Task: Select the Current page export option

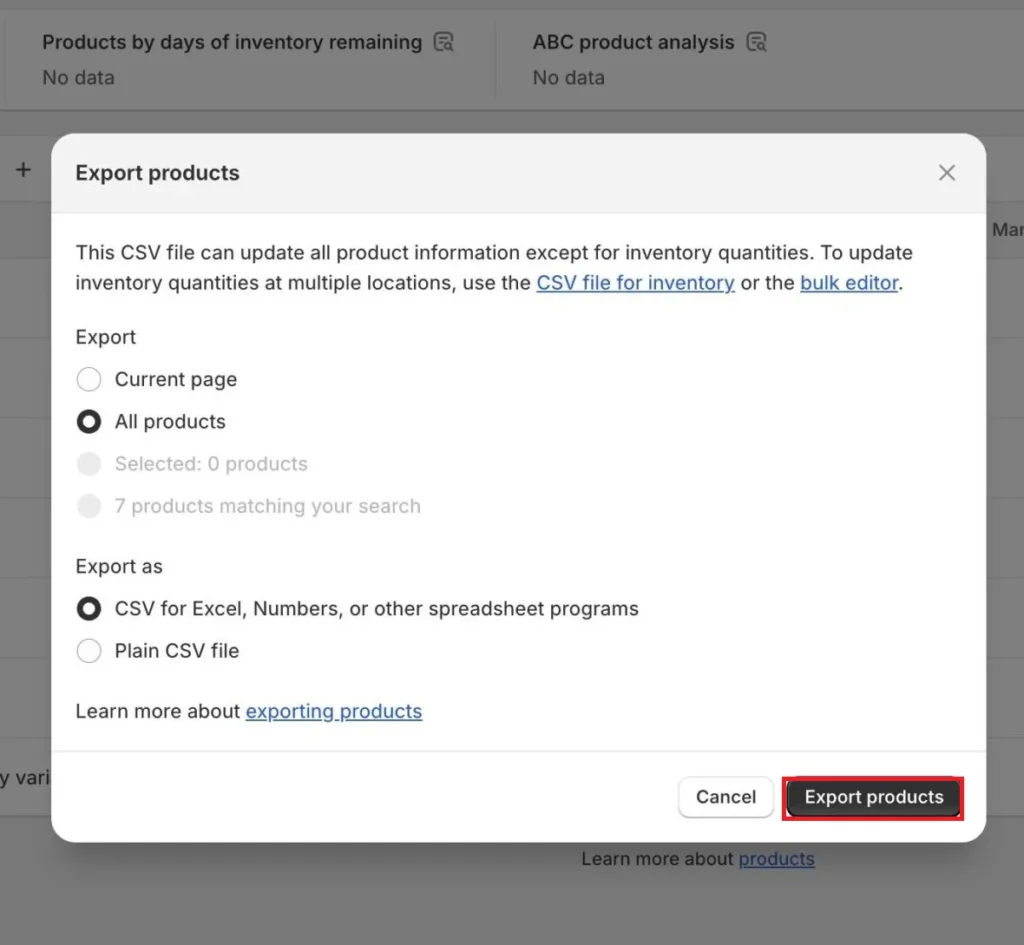Action: pos(89,380)
